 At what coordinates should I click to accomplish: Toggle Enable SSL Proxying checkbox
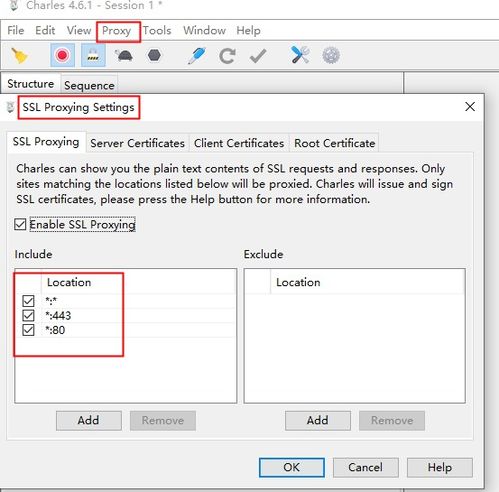pyautogui.click(x=20, y=224)
